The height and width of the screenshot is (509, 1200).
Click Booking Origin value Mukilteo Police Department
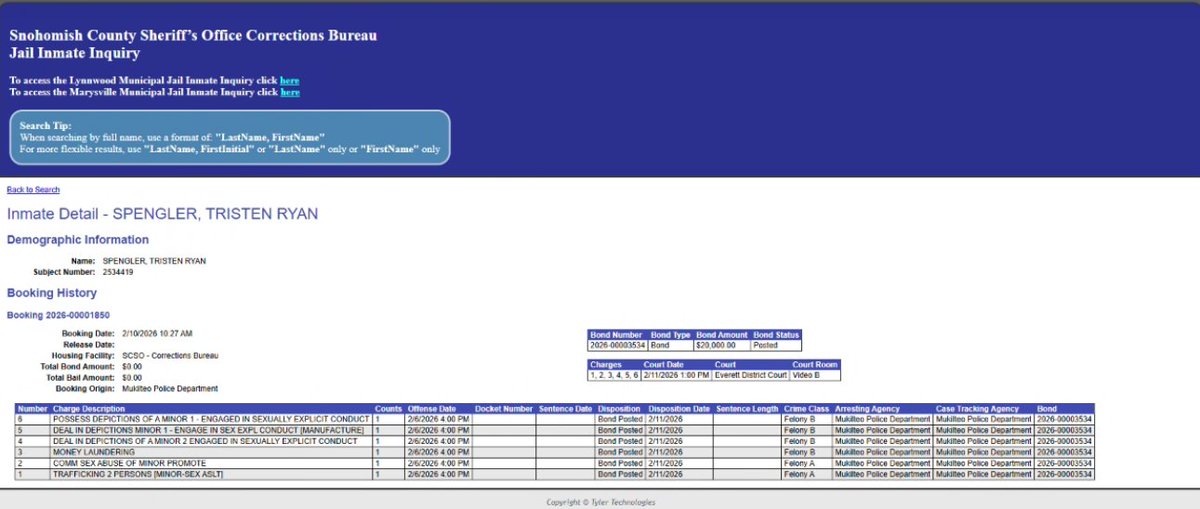170,388
